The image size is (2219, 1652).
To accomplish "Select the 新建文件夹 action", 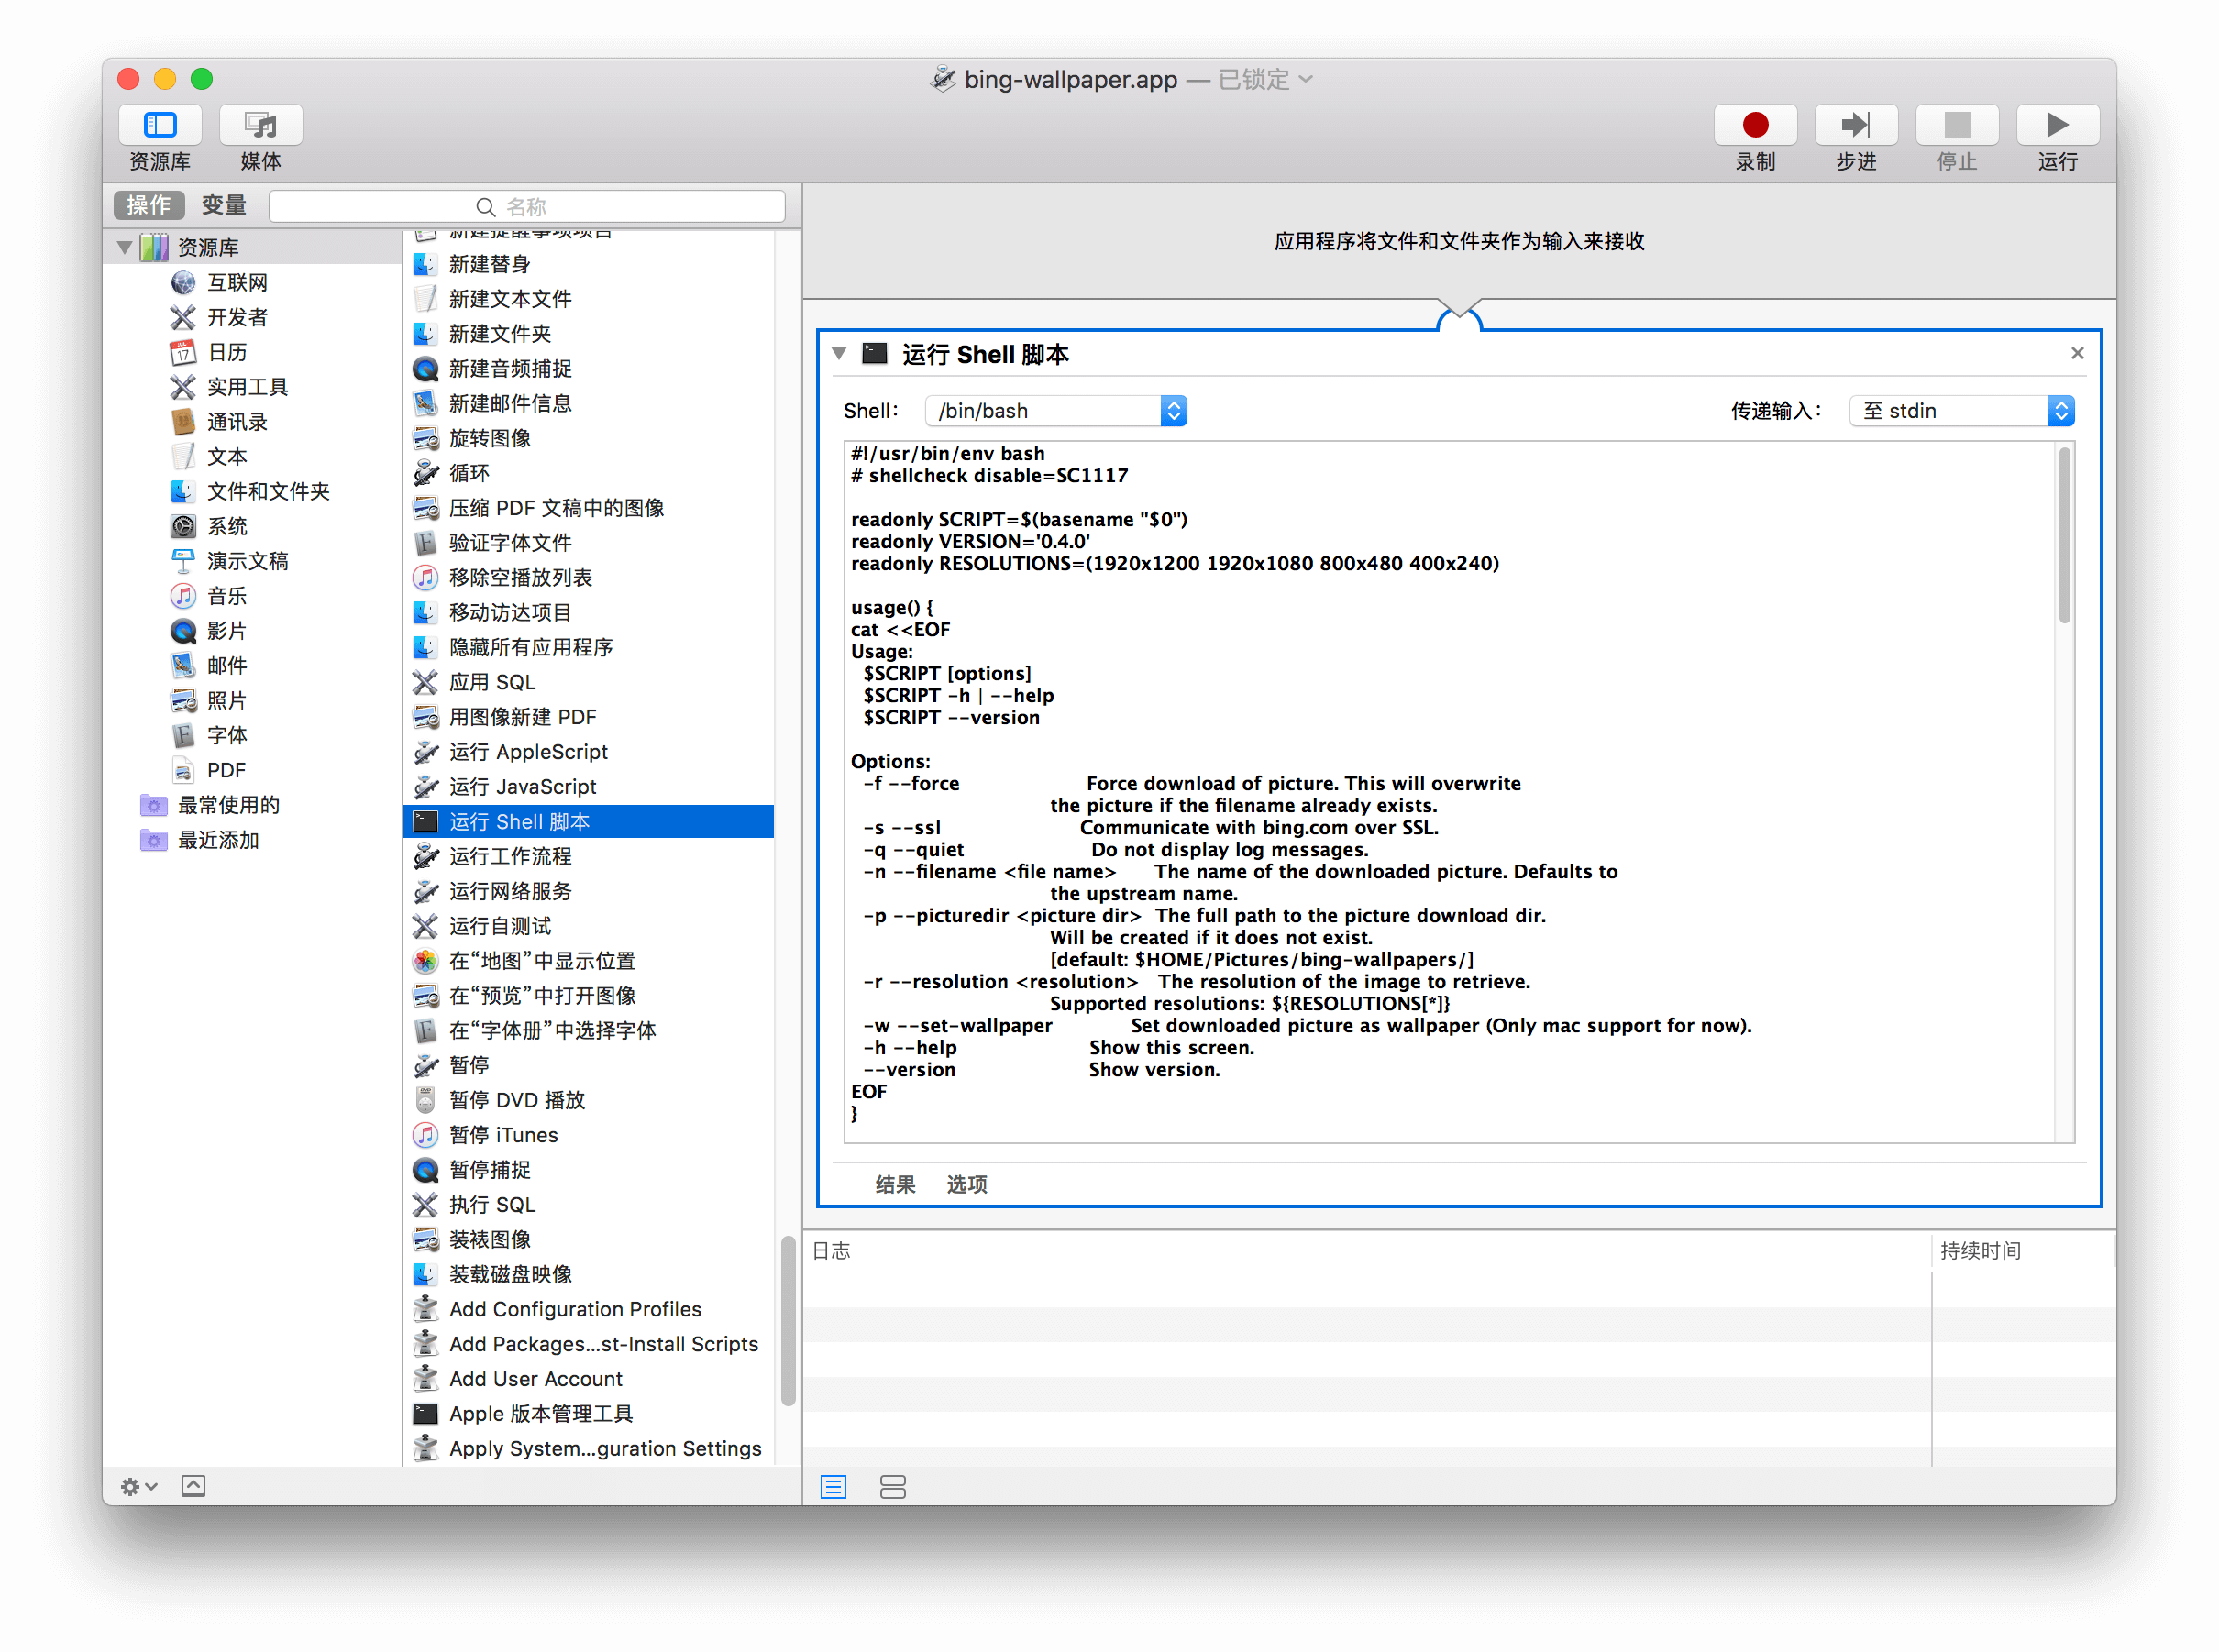I will click(589, 334).
